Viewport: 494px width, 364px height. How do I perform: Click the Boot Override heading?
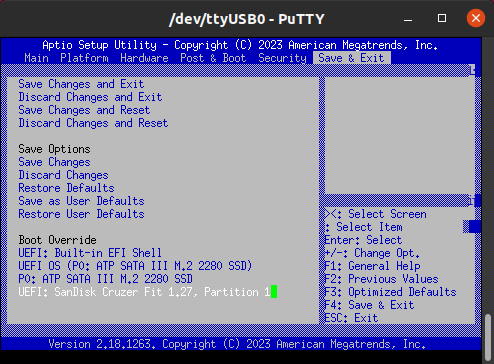click(57, 240)
